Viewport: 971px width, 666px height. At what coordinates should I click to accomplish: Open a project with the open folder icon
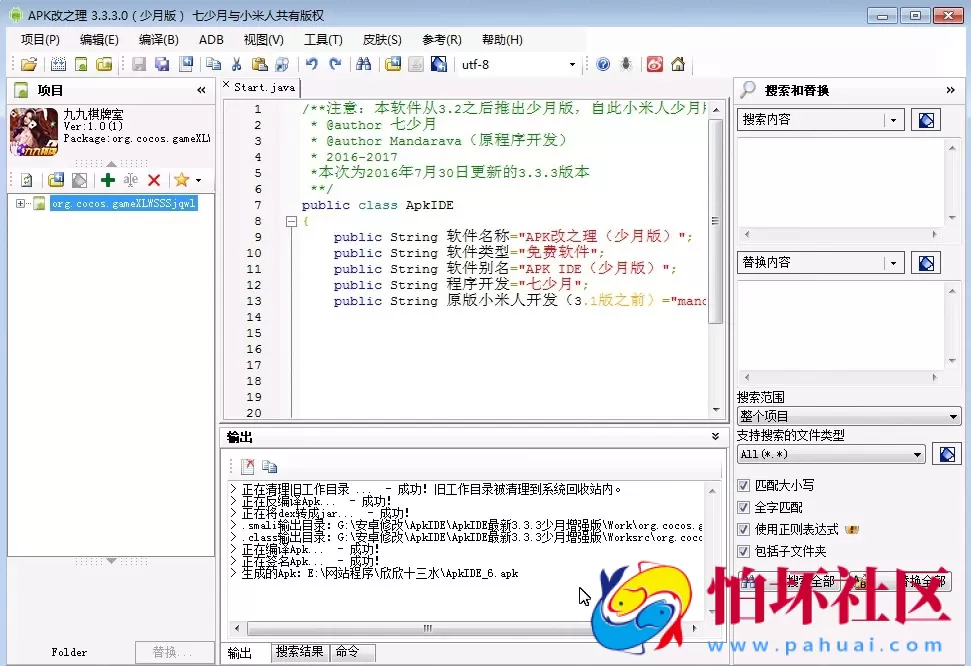[x=28, y=63]
